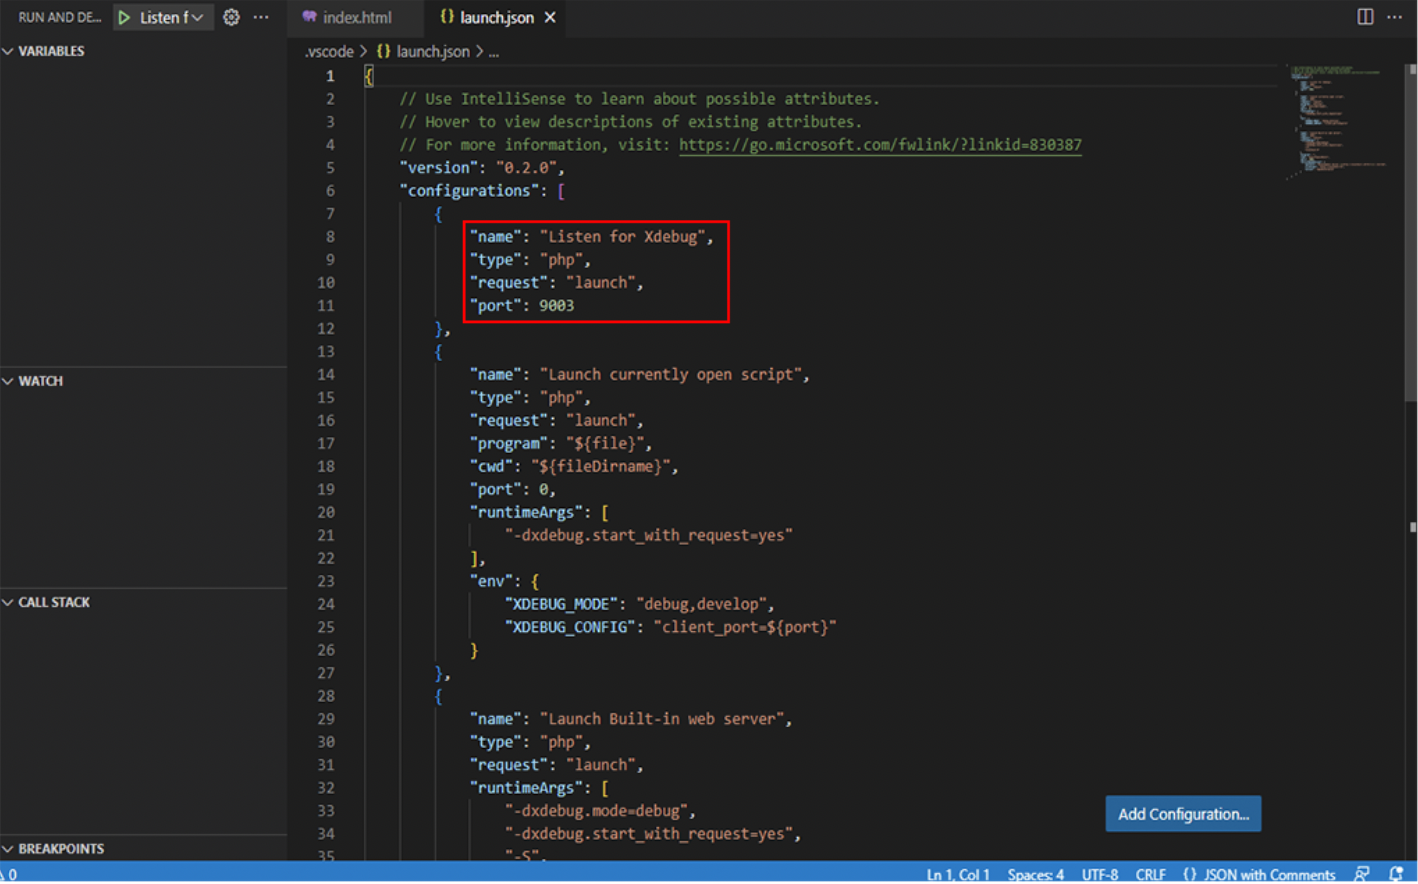Click "-dxdebug.mode=debug" argument
The width and height of the screenshot is (1418, 884).
(x=596, y=811)
